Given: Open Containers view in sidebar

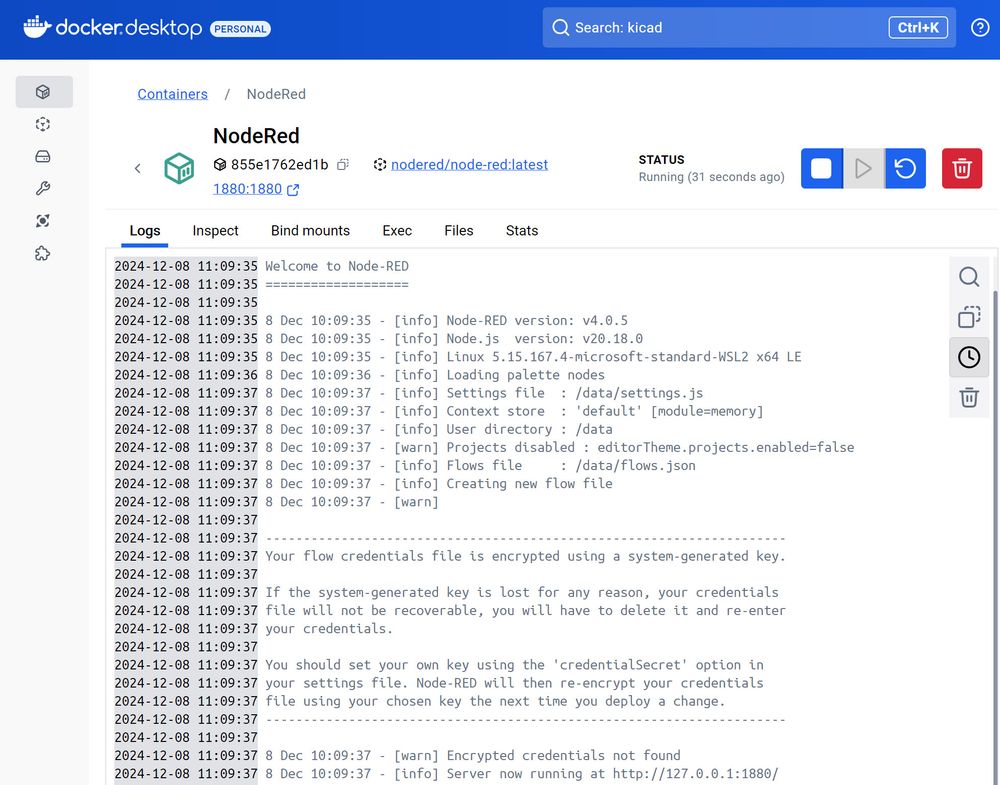Looking at the screenshot, I should click(43, 92).
